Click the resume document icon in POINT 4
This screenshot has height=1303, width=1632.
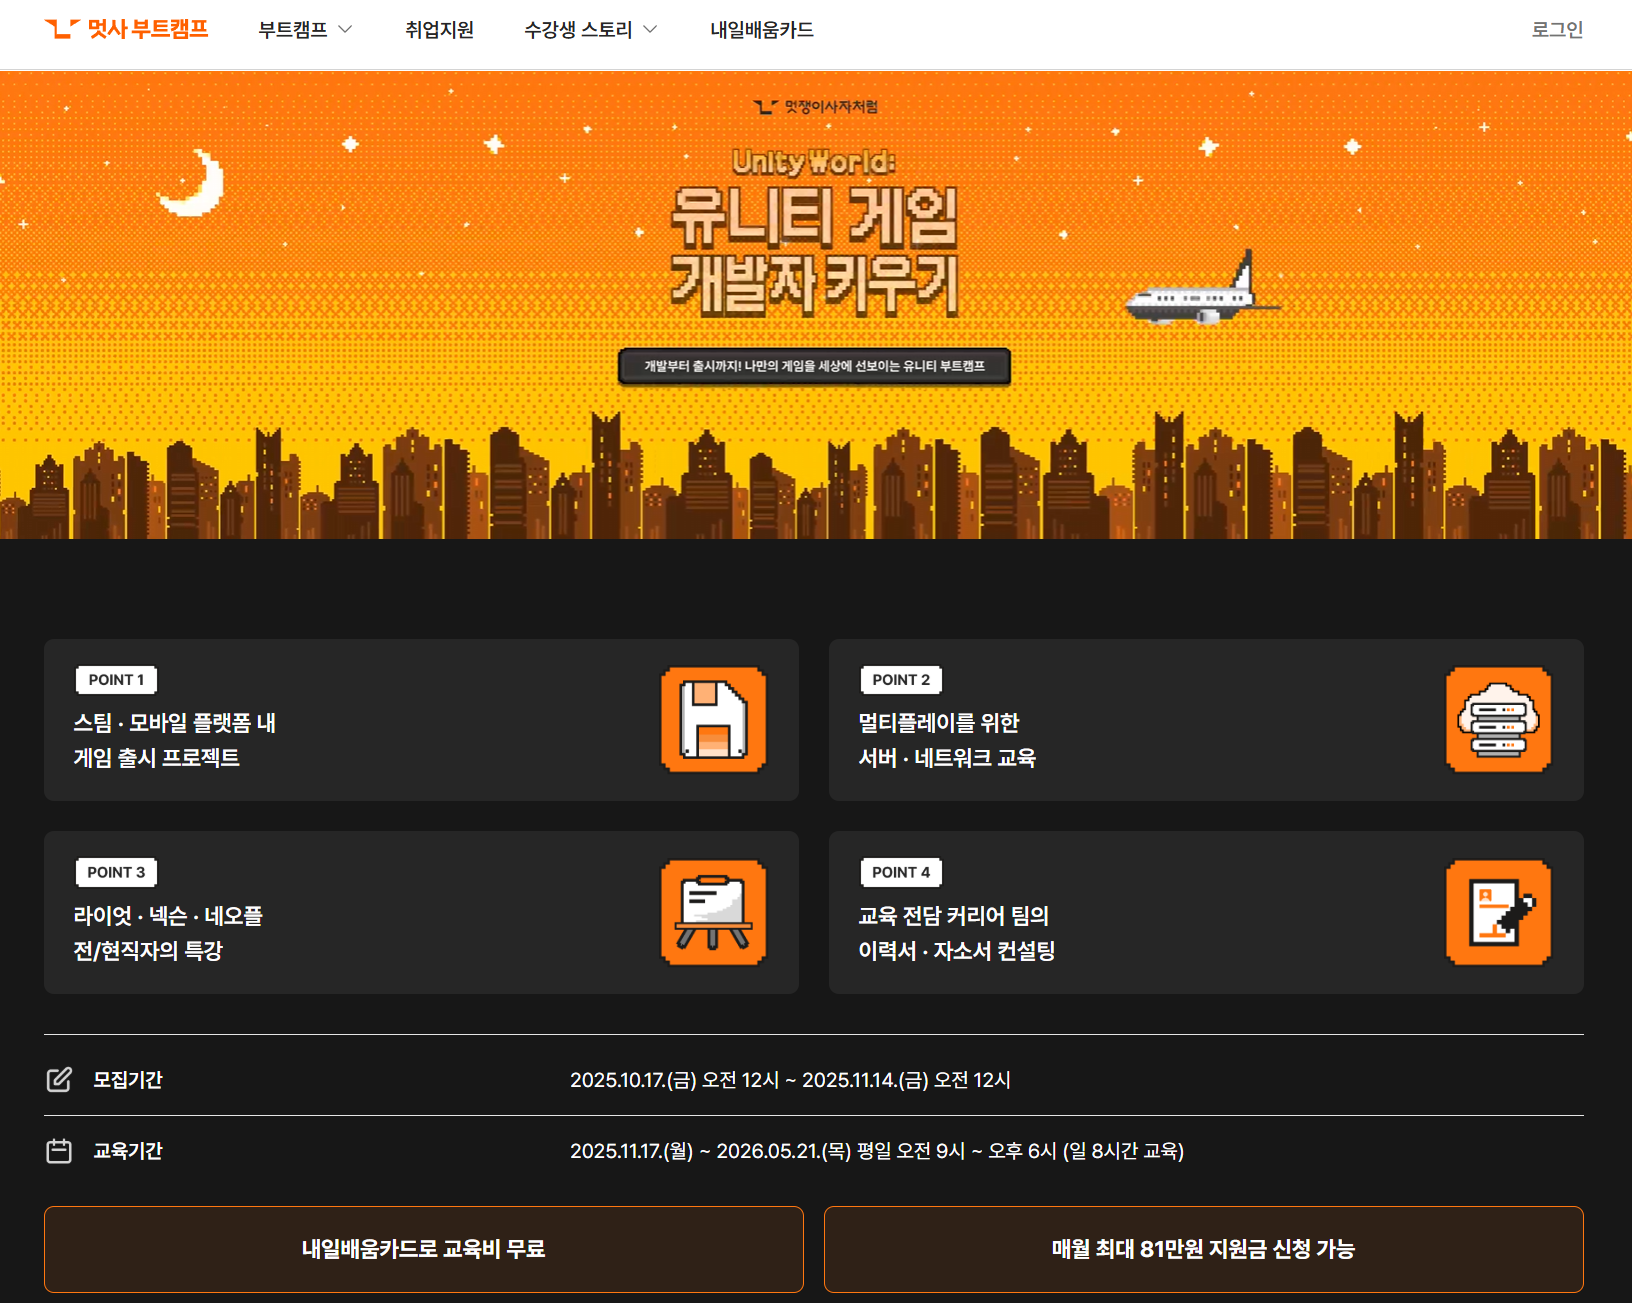1498,913
